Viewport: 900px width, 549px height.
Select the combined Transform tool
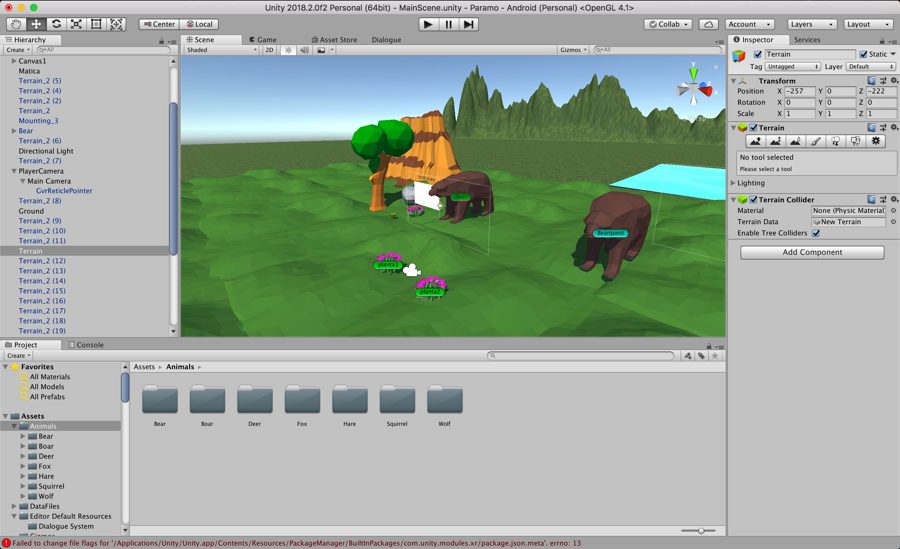pos(117,24)
